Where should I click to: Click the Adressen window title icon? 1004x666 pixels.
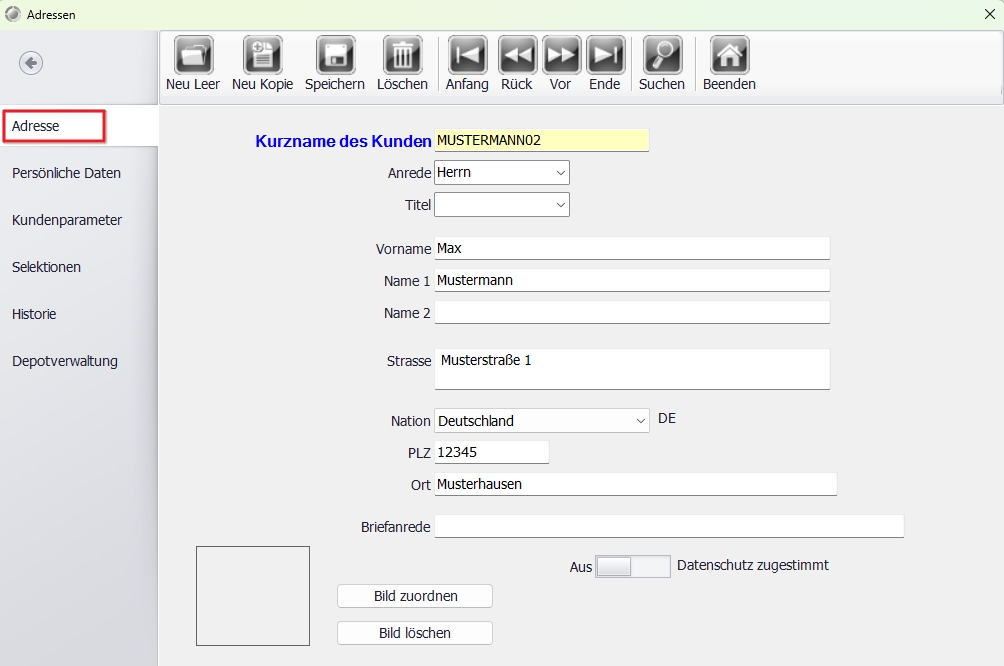click(13, 14)
